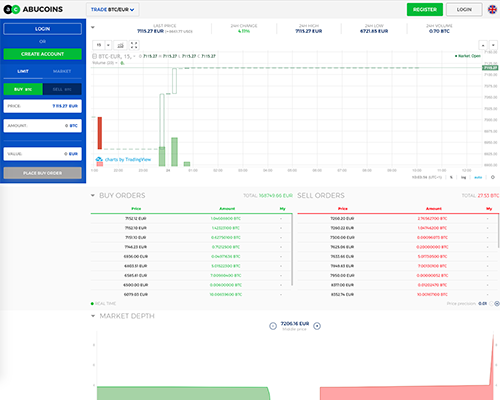
Task: Open the UK flag language selector
Action: click(x=492, y=10)
